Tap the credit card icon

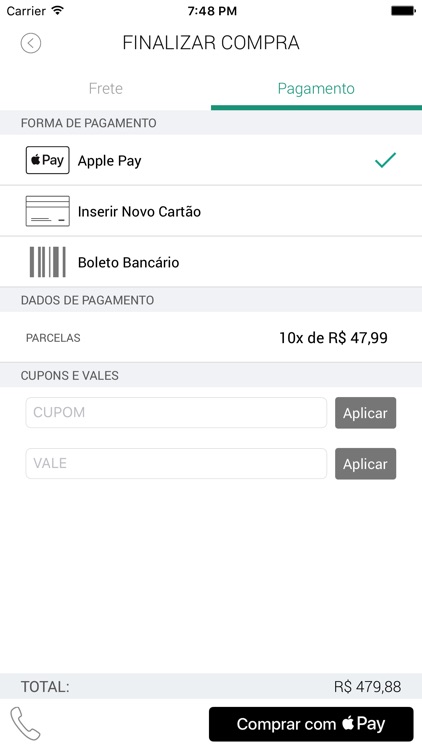pos(47,211)
